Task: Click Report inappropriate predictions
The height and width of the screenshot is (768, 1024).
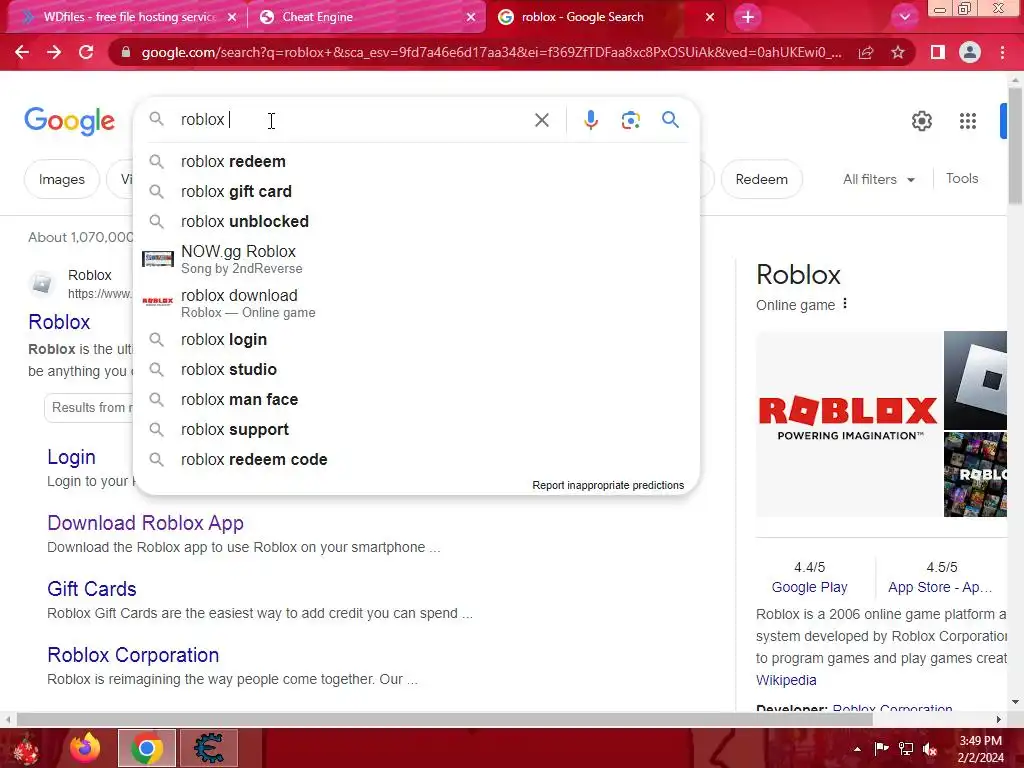Action: point(608,485)
